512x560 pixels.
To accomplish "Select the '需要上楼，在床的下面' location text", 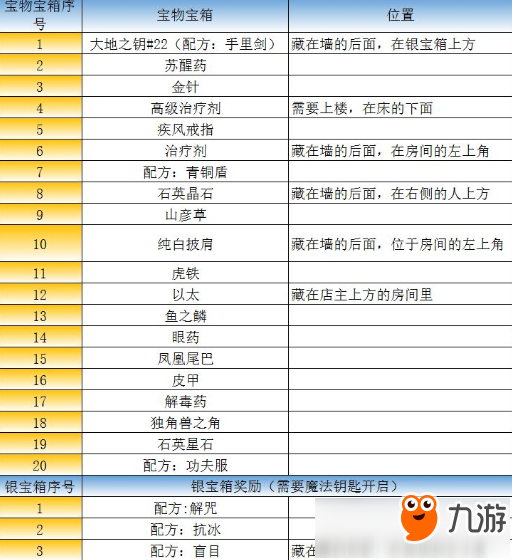I will click(362, 108).
